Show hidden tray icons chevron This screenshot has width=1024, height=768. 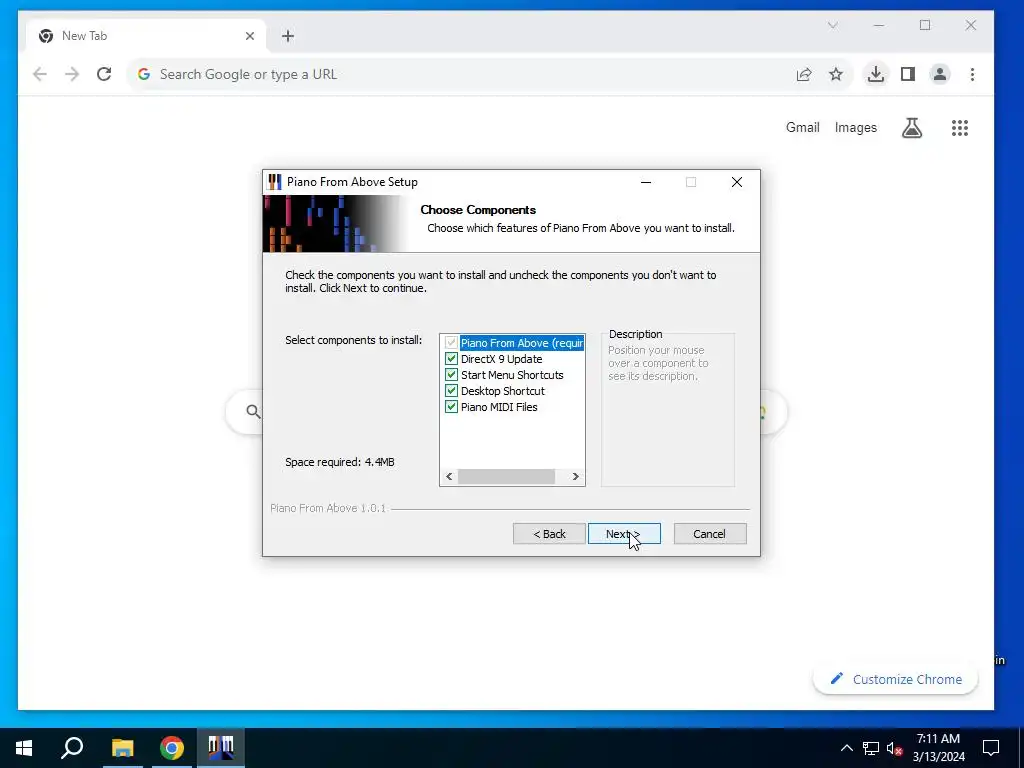[x=846, y=748]
